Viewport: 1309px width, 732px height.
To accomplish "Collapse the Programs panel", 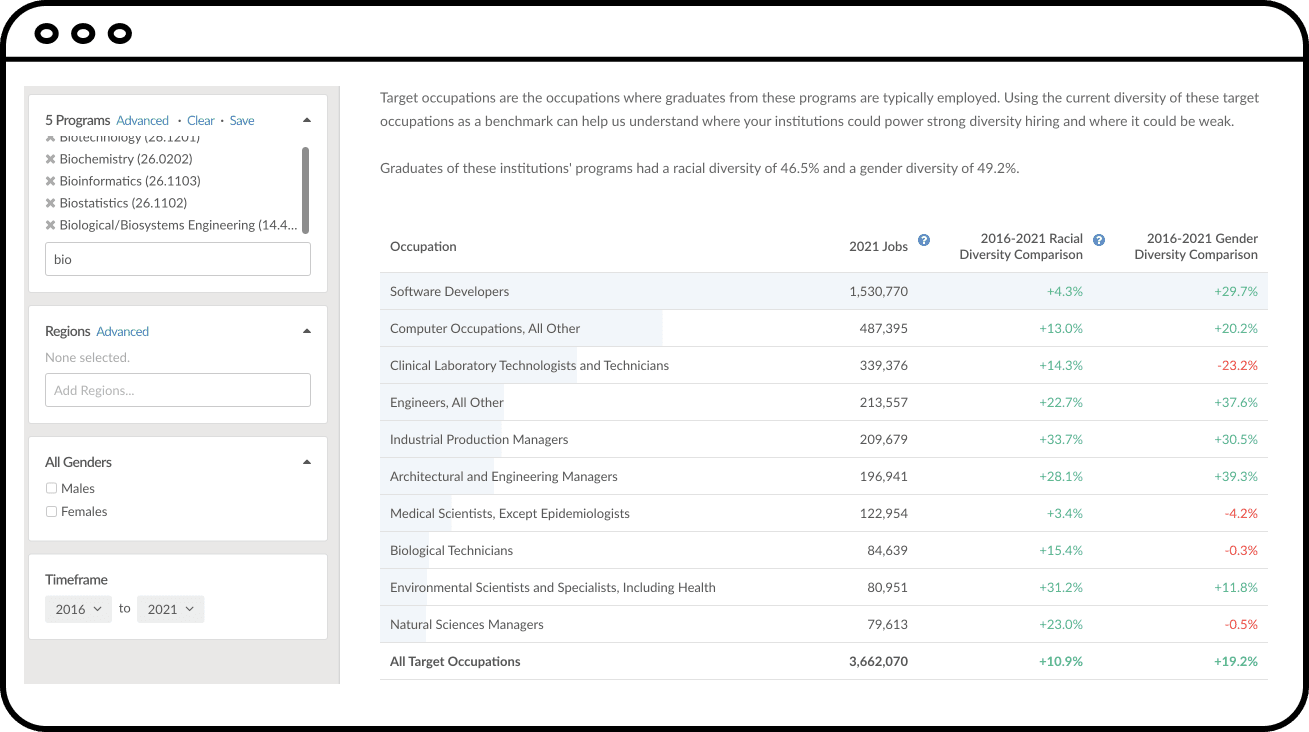I will click(307, 120).
